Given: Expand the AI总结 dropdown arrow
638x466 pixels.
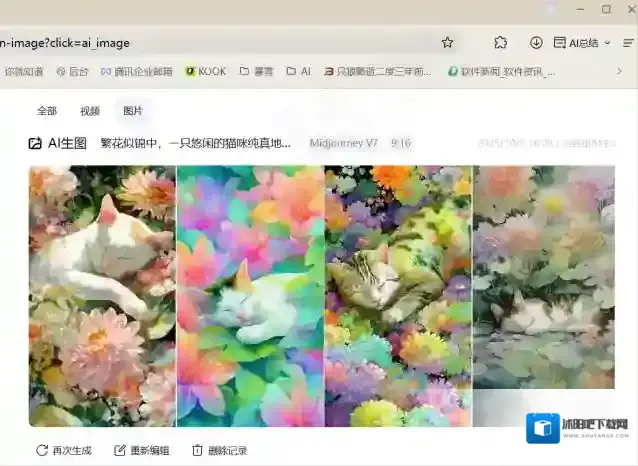Looking at the screenshot, I should tap(607, 43).
